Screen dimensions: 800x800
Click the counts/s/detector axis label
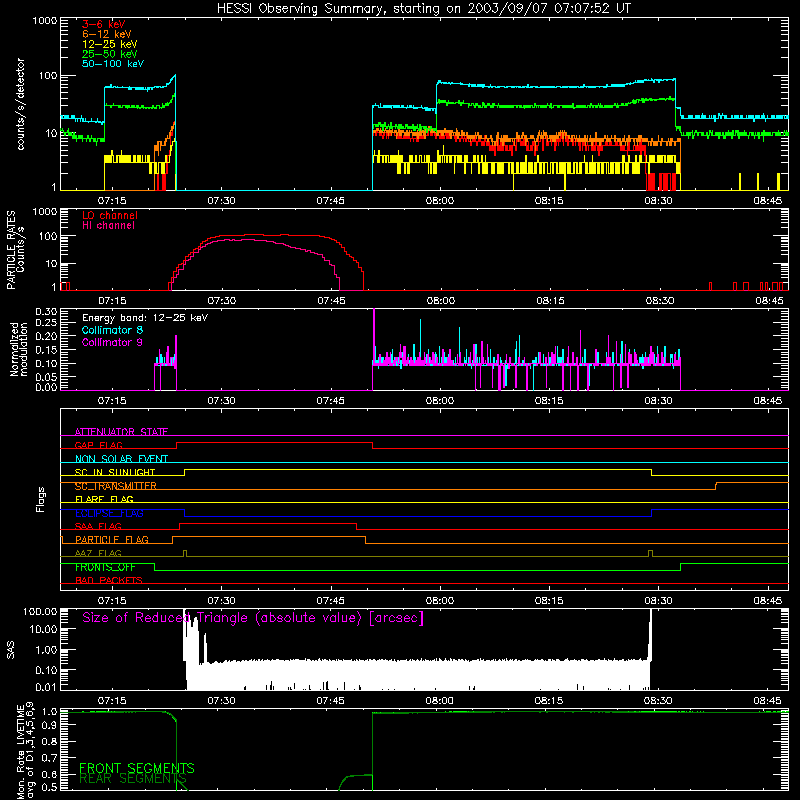click(21, 104)
